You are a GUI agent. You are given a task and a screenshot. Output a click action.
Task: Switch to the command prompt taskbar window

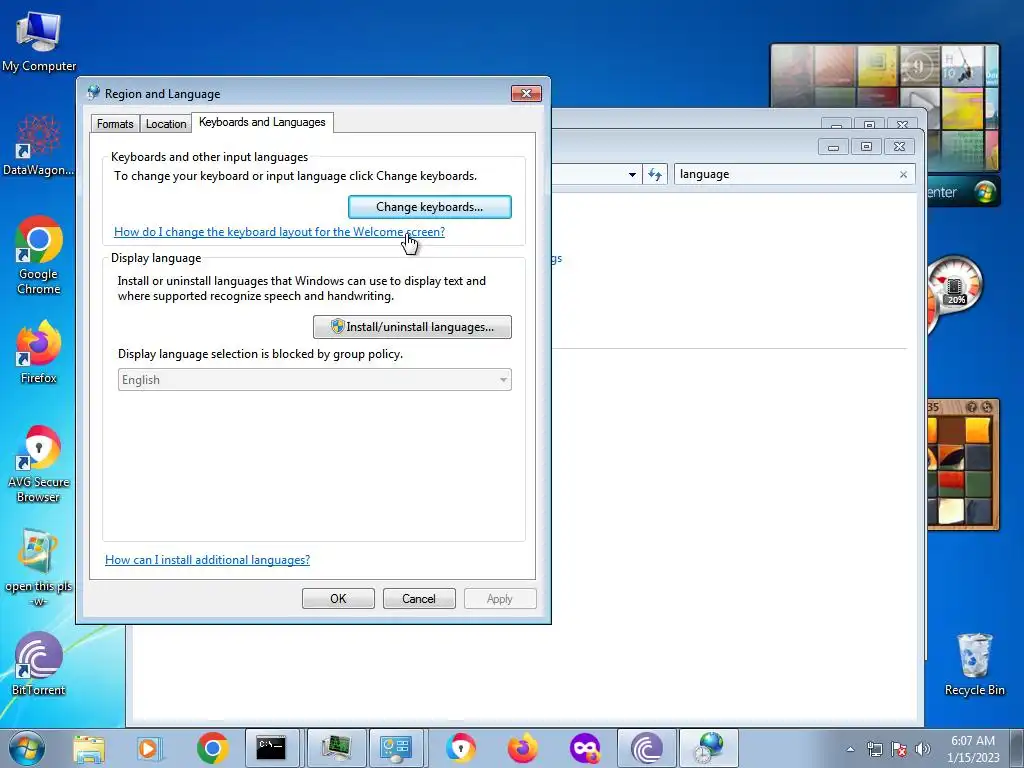(272, 748)
